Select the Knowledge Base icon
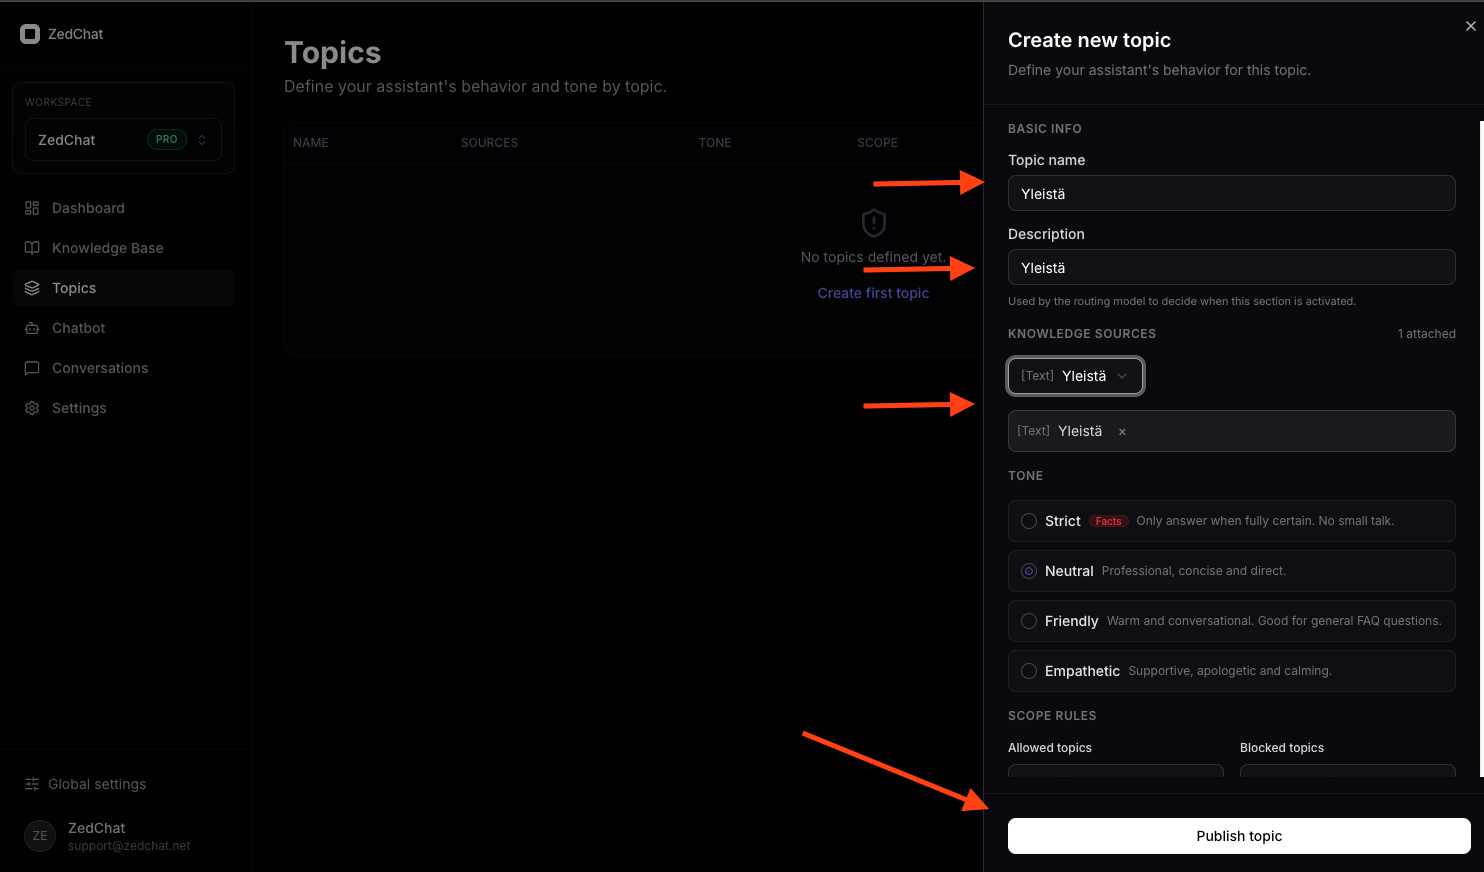The height and width of the screenshot is (872, 1484). pyautogui.click(x=33, y=248)
